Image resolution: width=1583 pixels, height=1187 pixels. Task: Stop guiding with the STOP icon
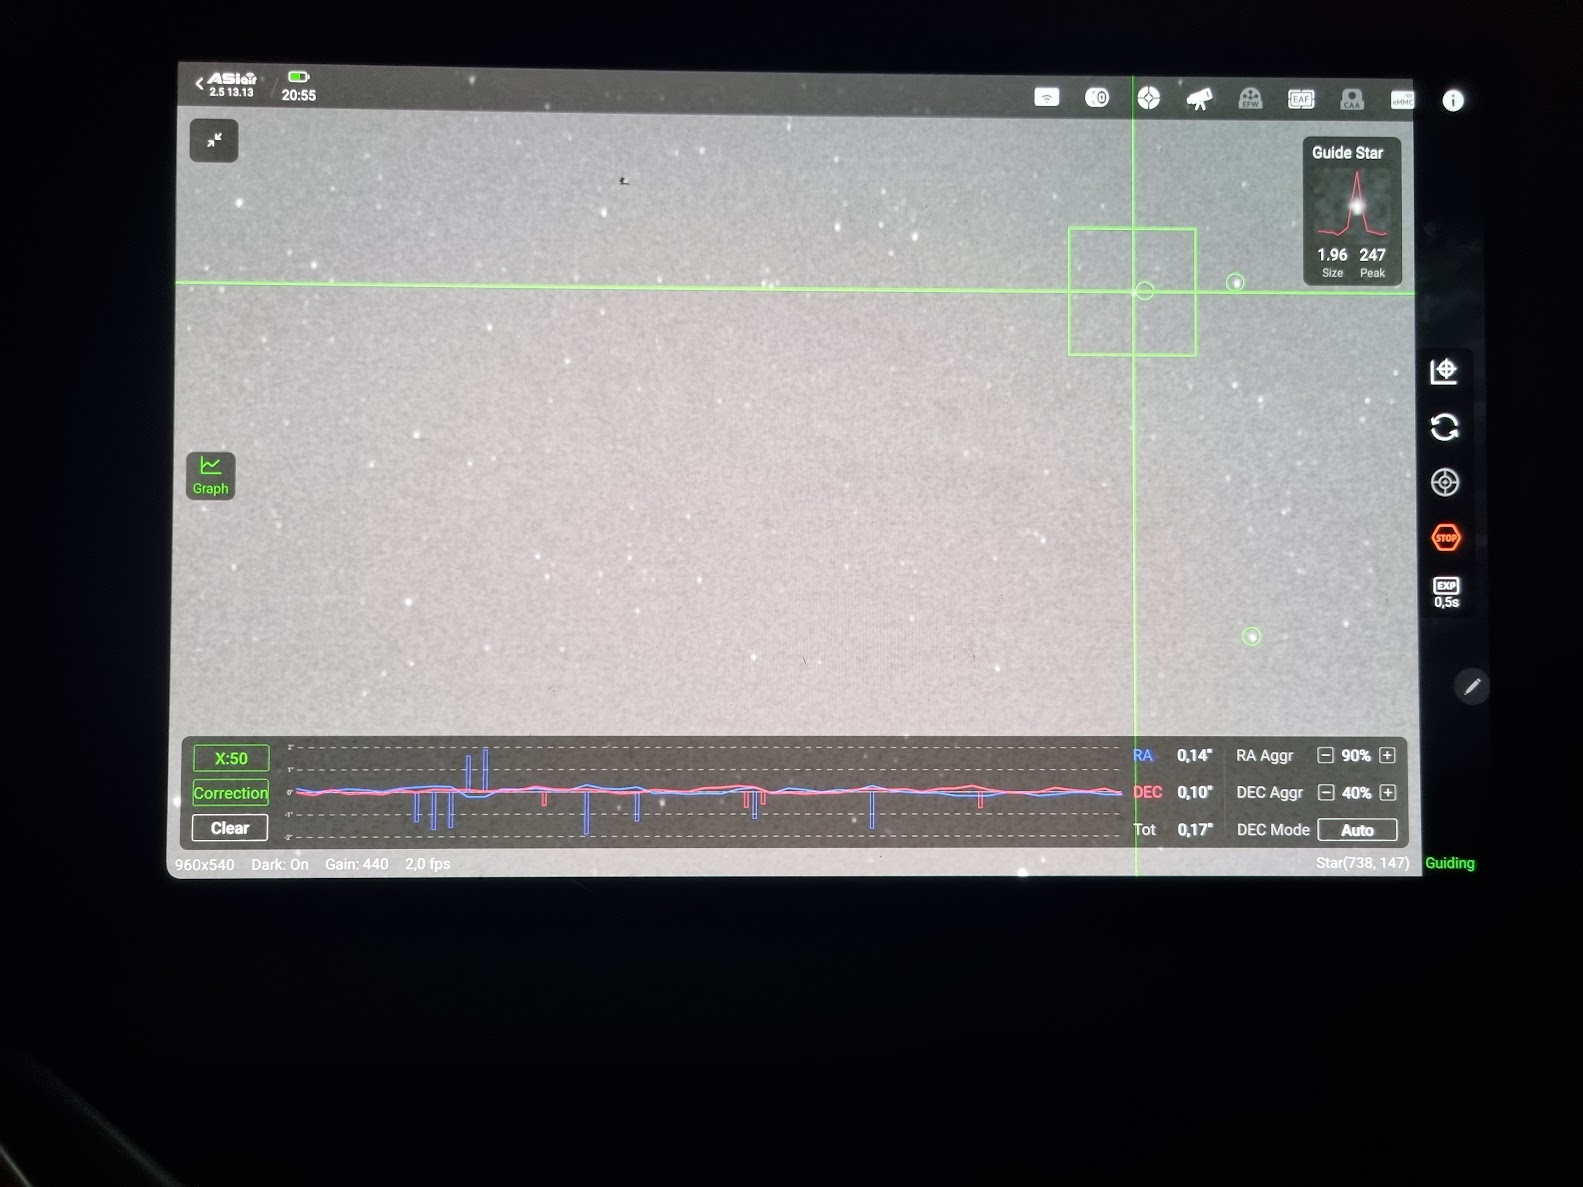pyautogui.click(x=1446, y=538)
